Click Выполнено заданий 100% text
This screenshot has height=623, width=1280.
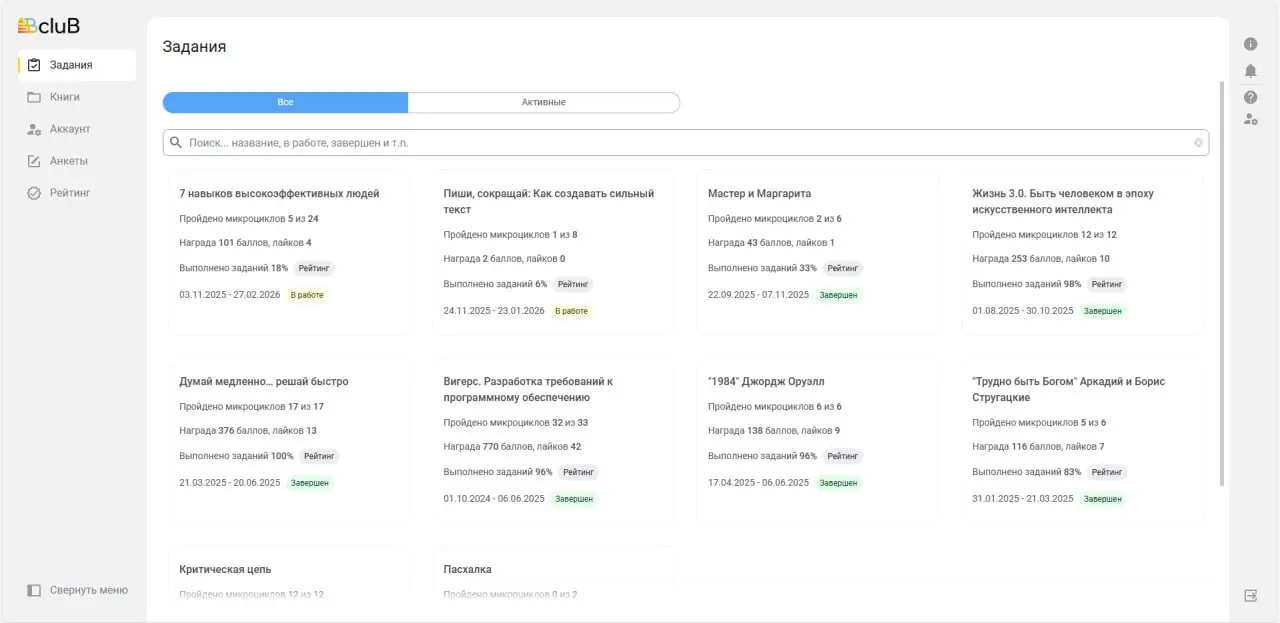click(236, 456)
